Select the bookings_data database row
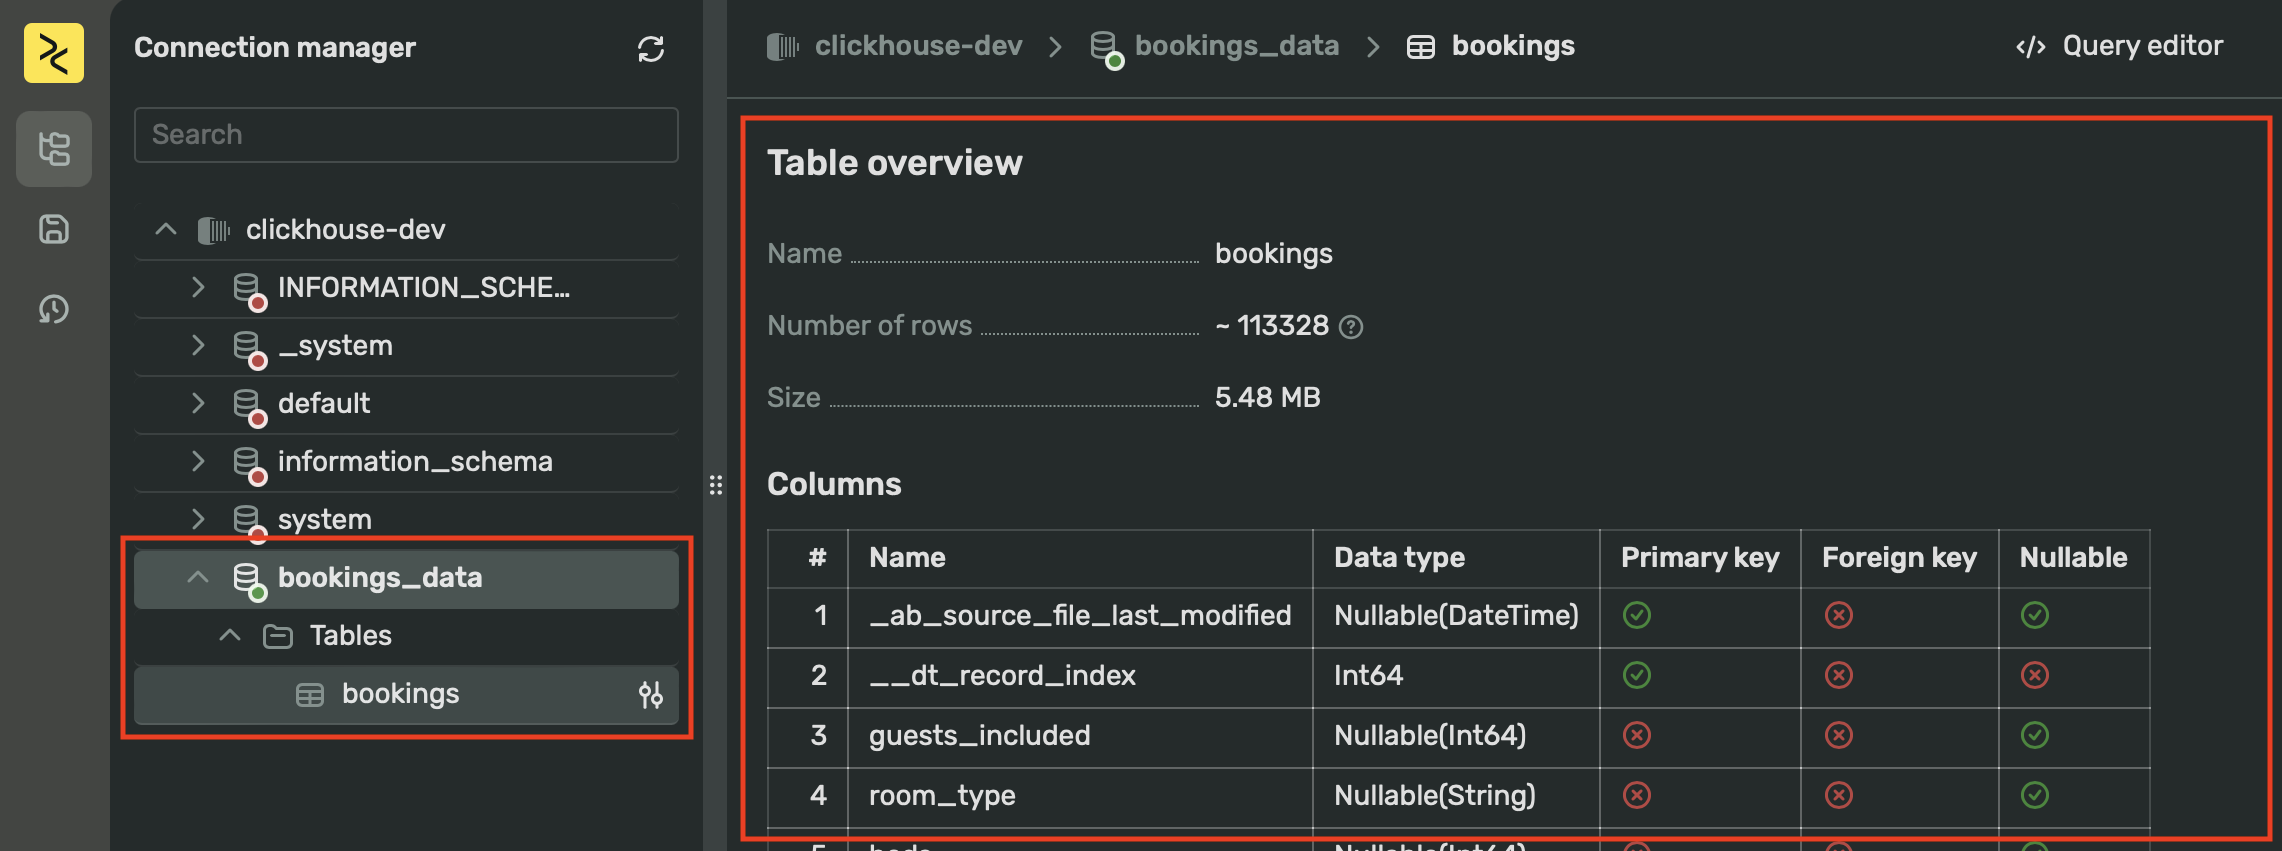The width and height of the screenshot is (2282, 851). click(x=406, y=578)
